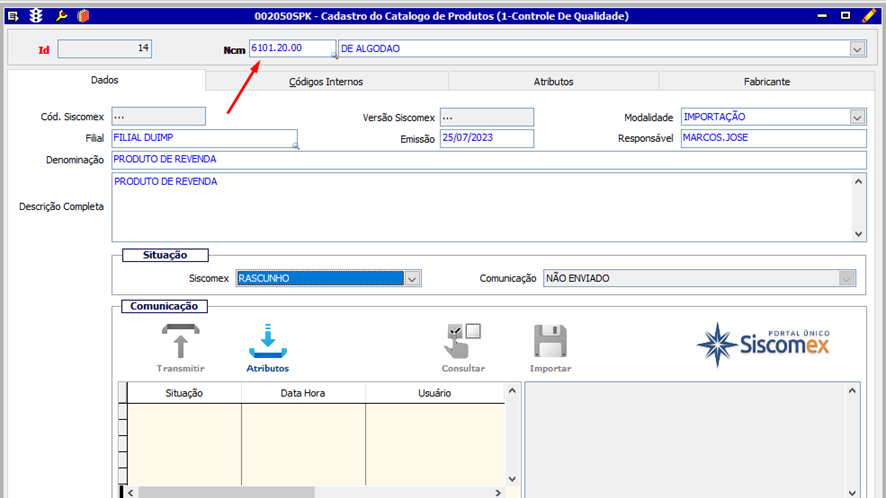This screenshot has width=886, height=498.
Task: Click the grid's vertical scrollbar down arrow
Action: tap(512, 479)
